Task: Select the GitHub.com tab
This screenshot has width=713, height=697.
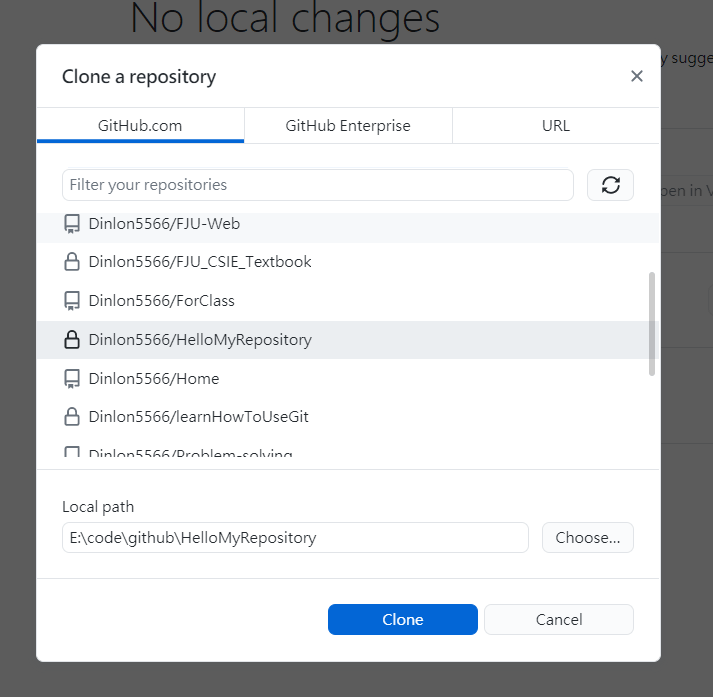Action: tap(140, 126)
